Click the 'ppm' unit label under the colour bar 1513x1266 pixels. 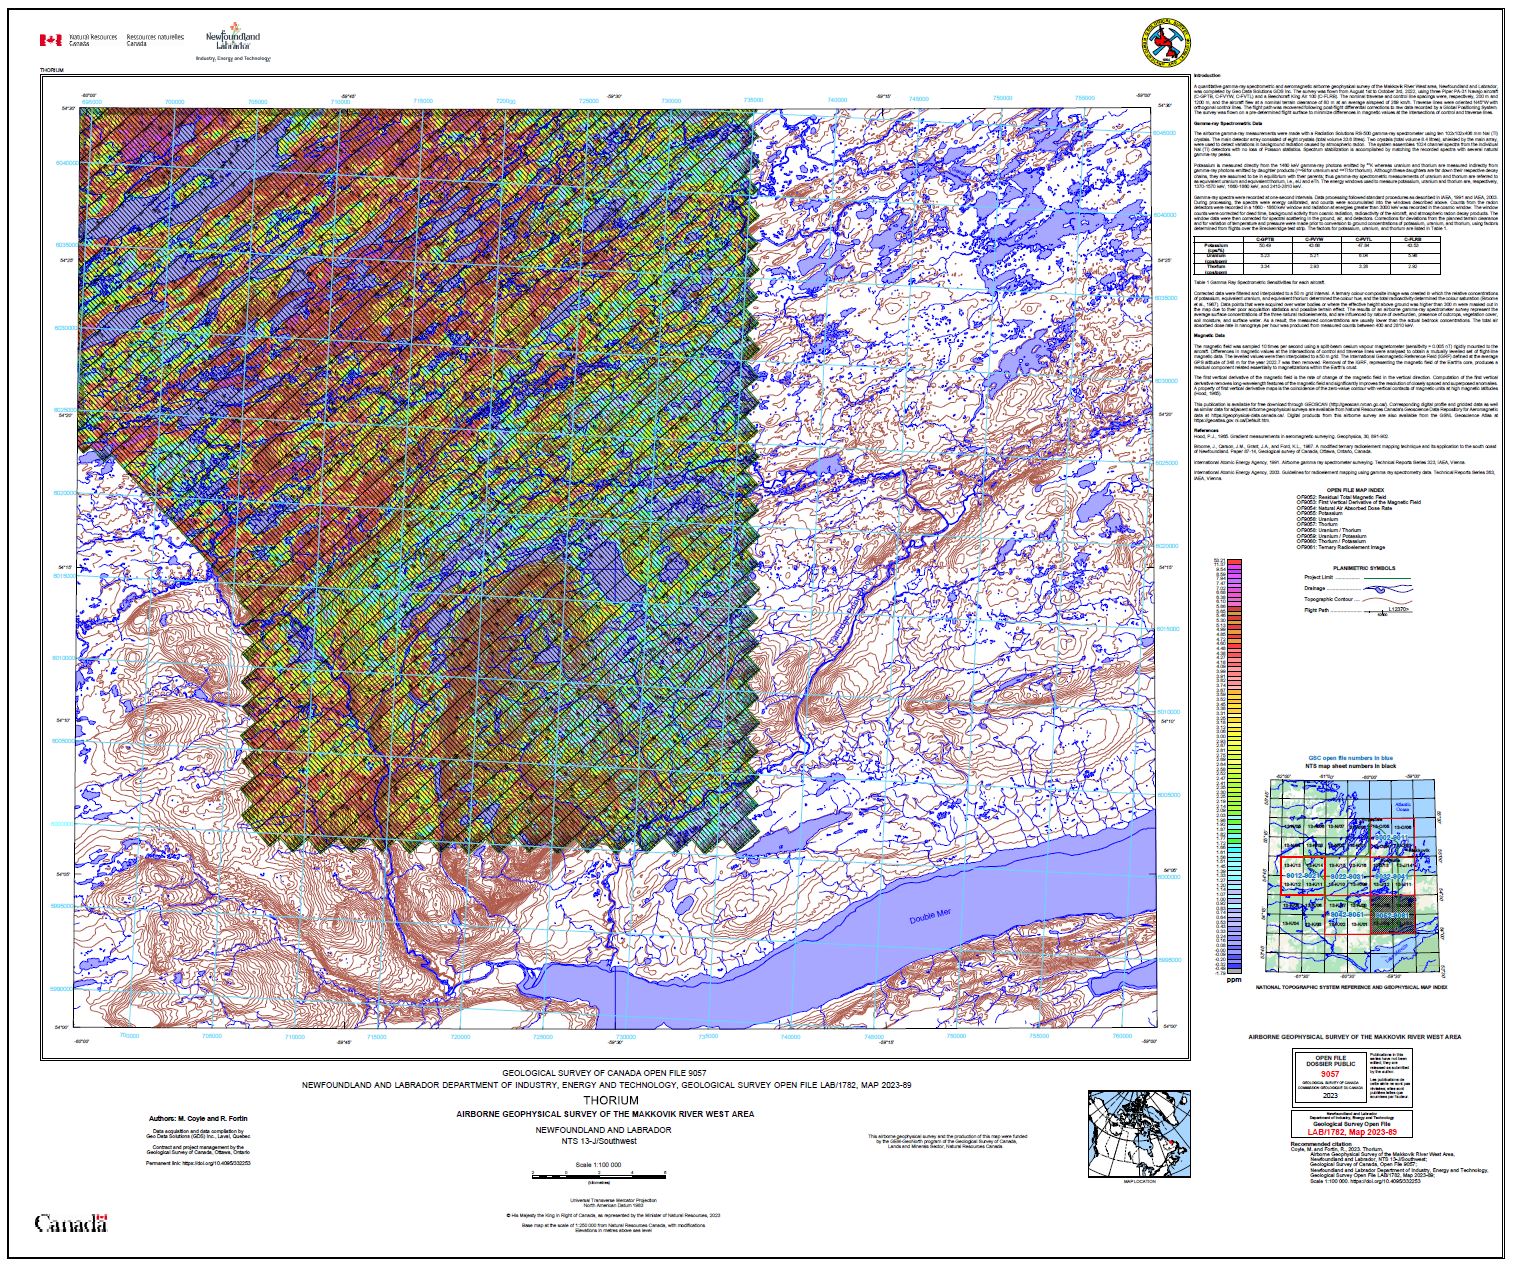pyautogui.click(x=1235, y=979)
